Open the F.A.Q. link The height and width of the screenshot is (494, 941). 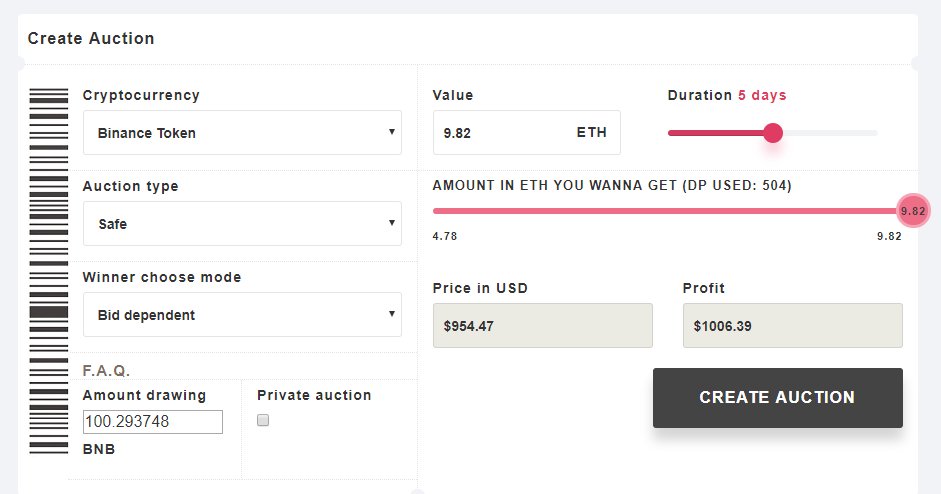[106, 370]
